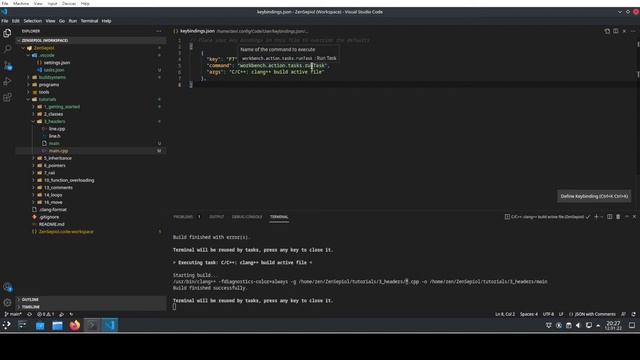Viewport: 640px width, 360px height.
Task: Expand the OUTLINE section
Action: click(x=91, y=300)
